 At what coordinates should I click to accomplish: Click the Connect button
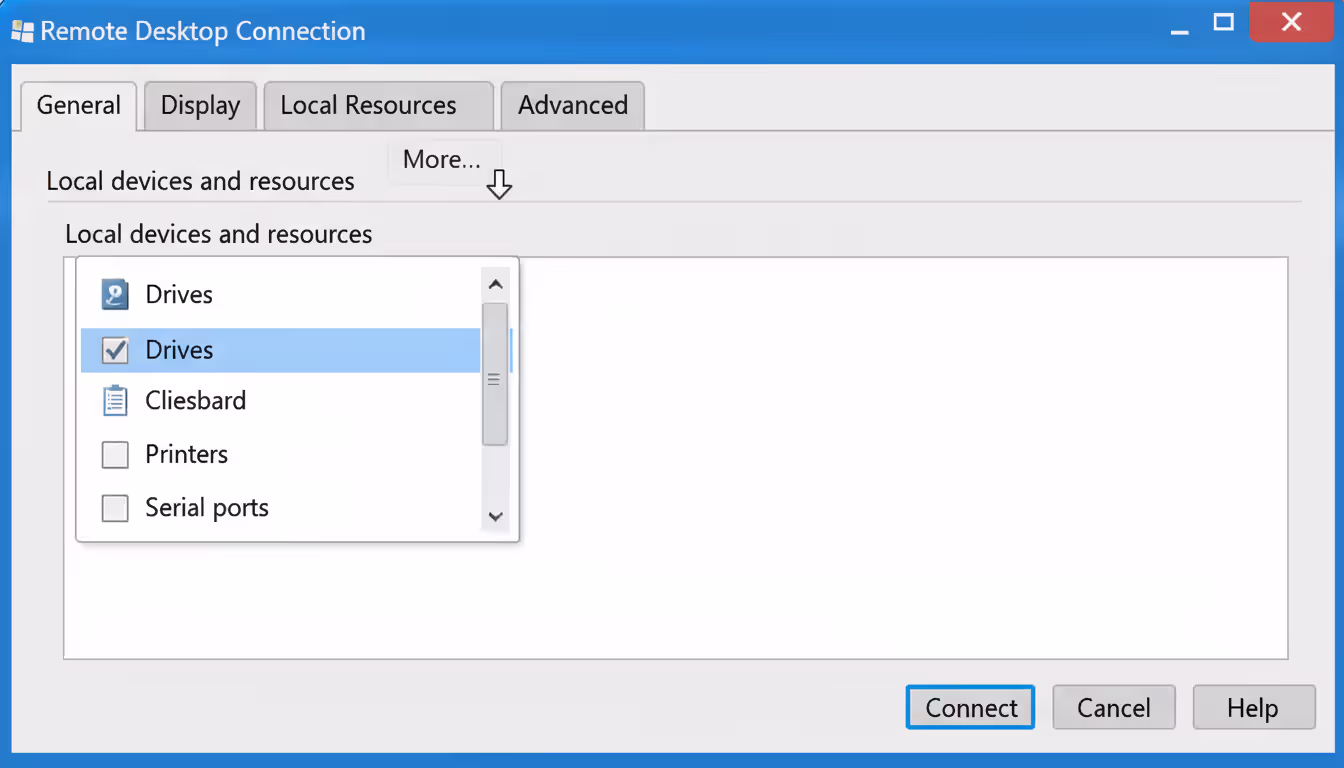tap(969, 707)
